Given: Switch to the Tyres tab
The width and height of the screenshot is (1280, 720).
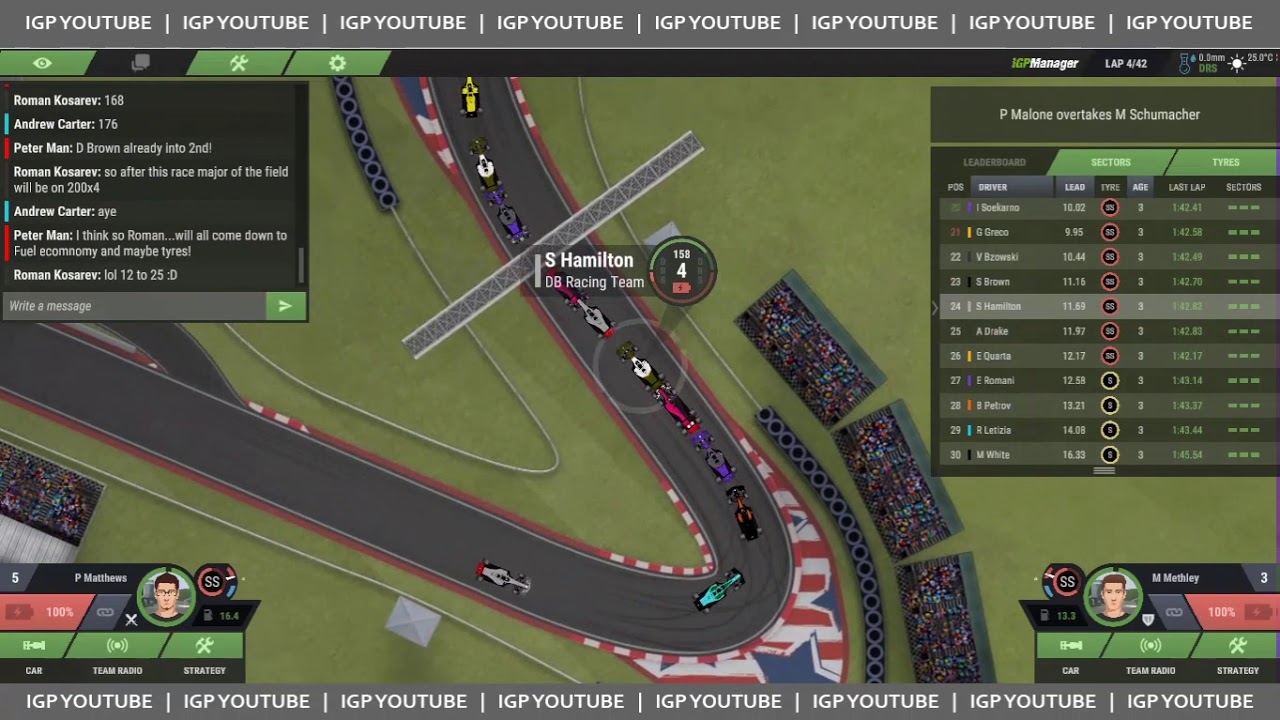Looking at the screenshot, I should coord(1225,162).
